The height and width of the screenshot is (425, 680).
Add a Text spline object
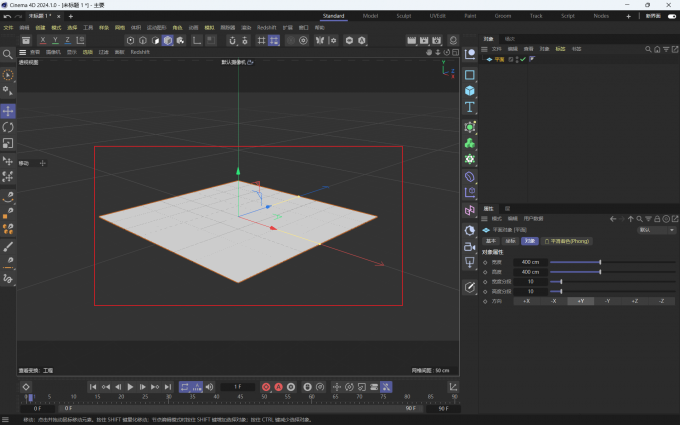tap(470, 107)
